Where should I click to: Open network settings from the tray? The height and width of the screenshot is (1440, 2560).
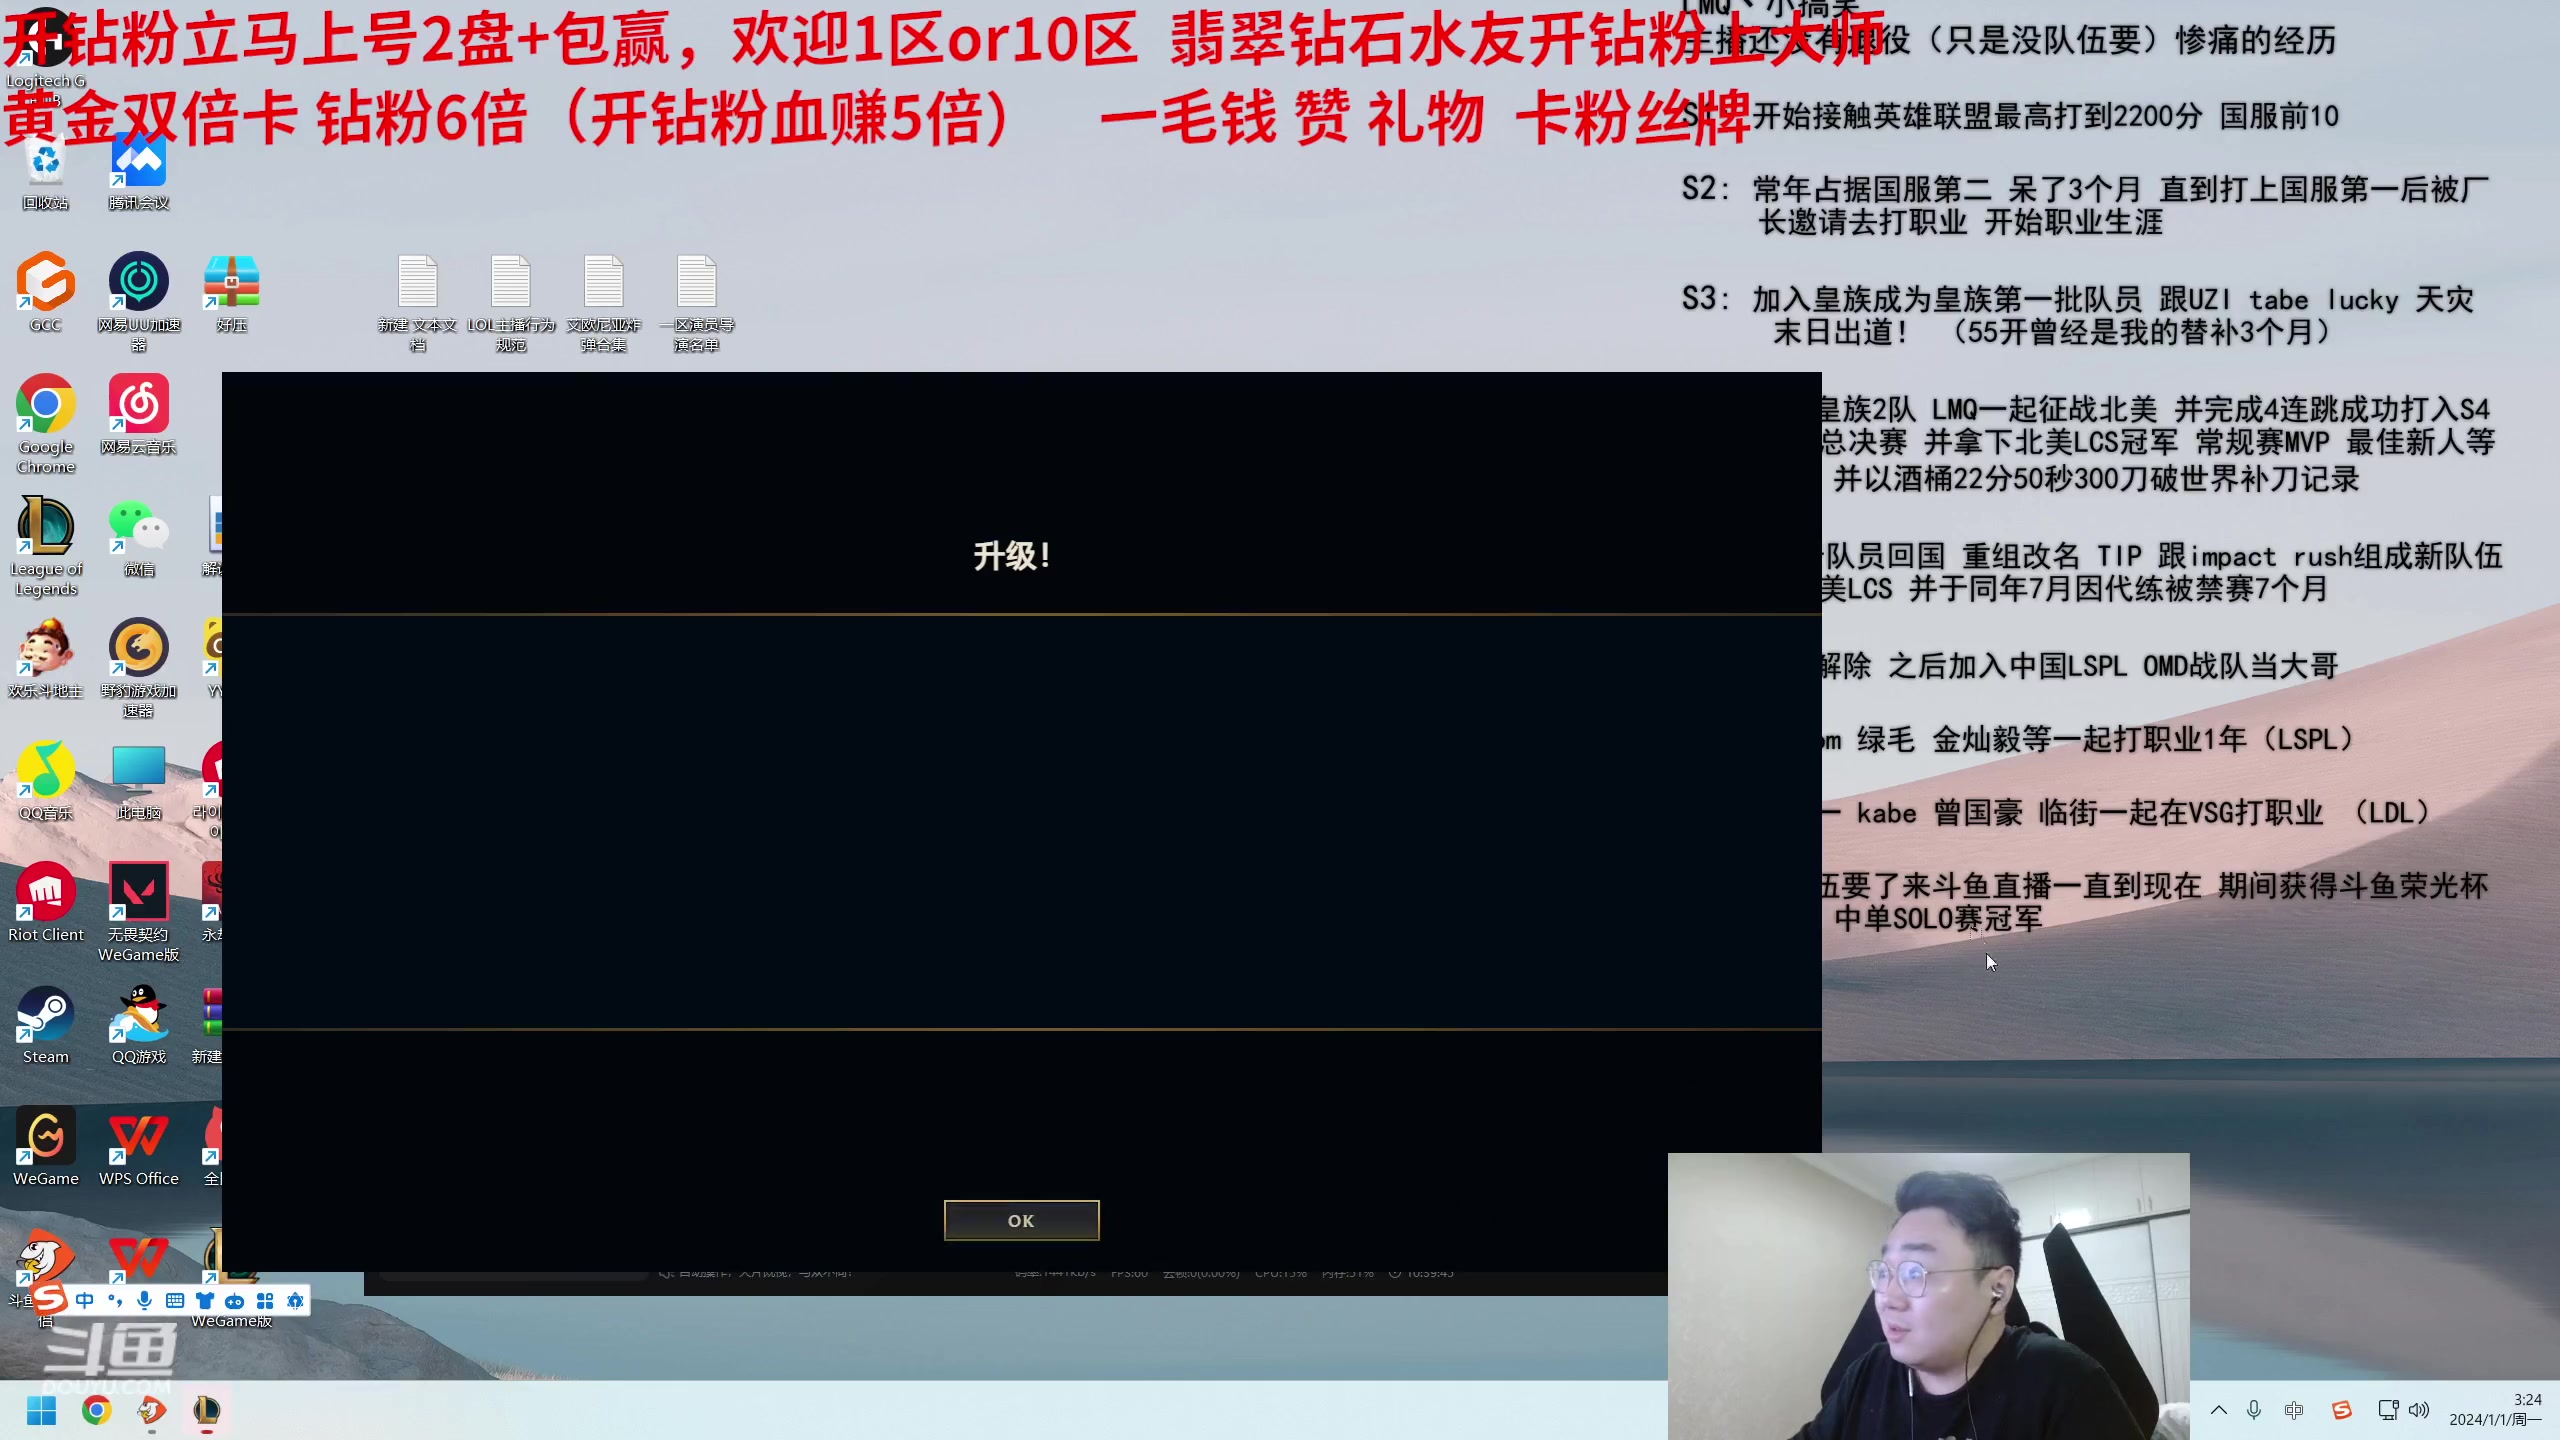coord(2388,1410)
